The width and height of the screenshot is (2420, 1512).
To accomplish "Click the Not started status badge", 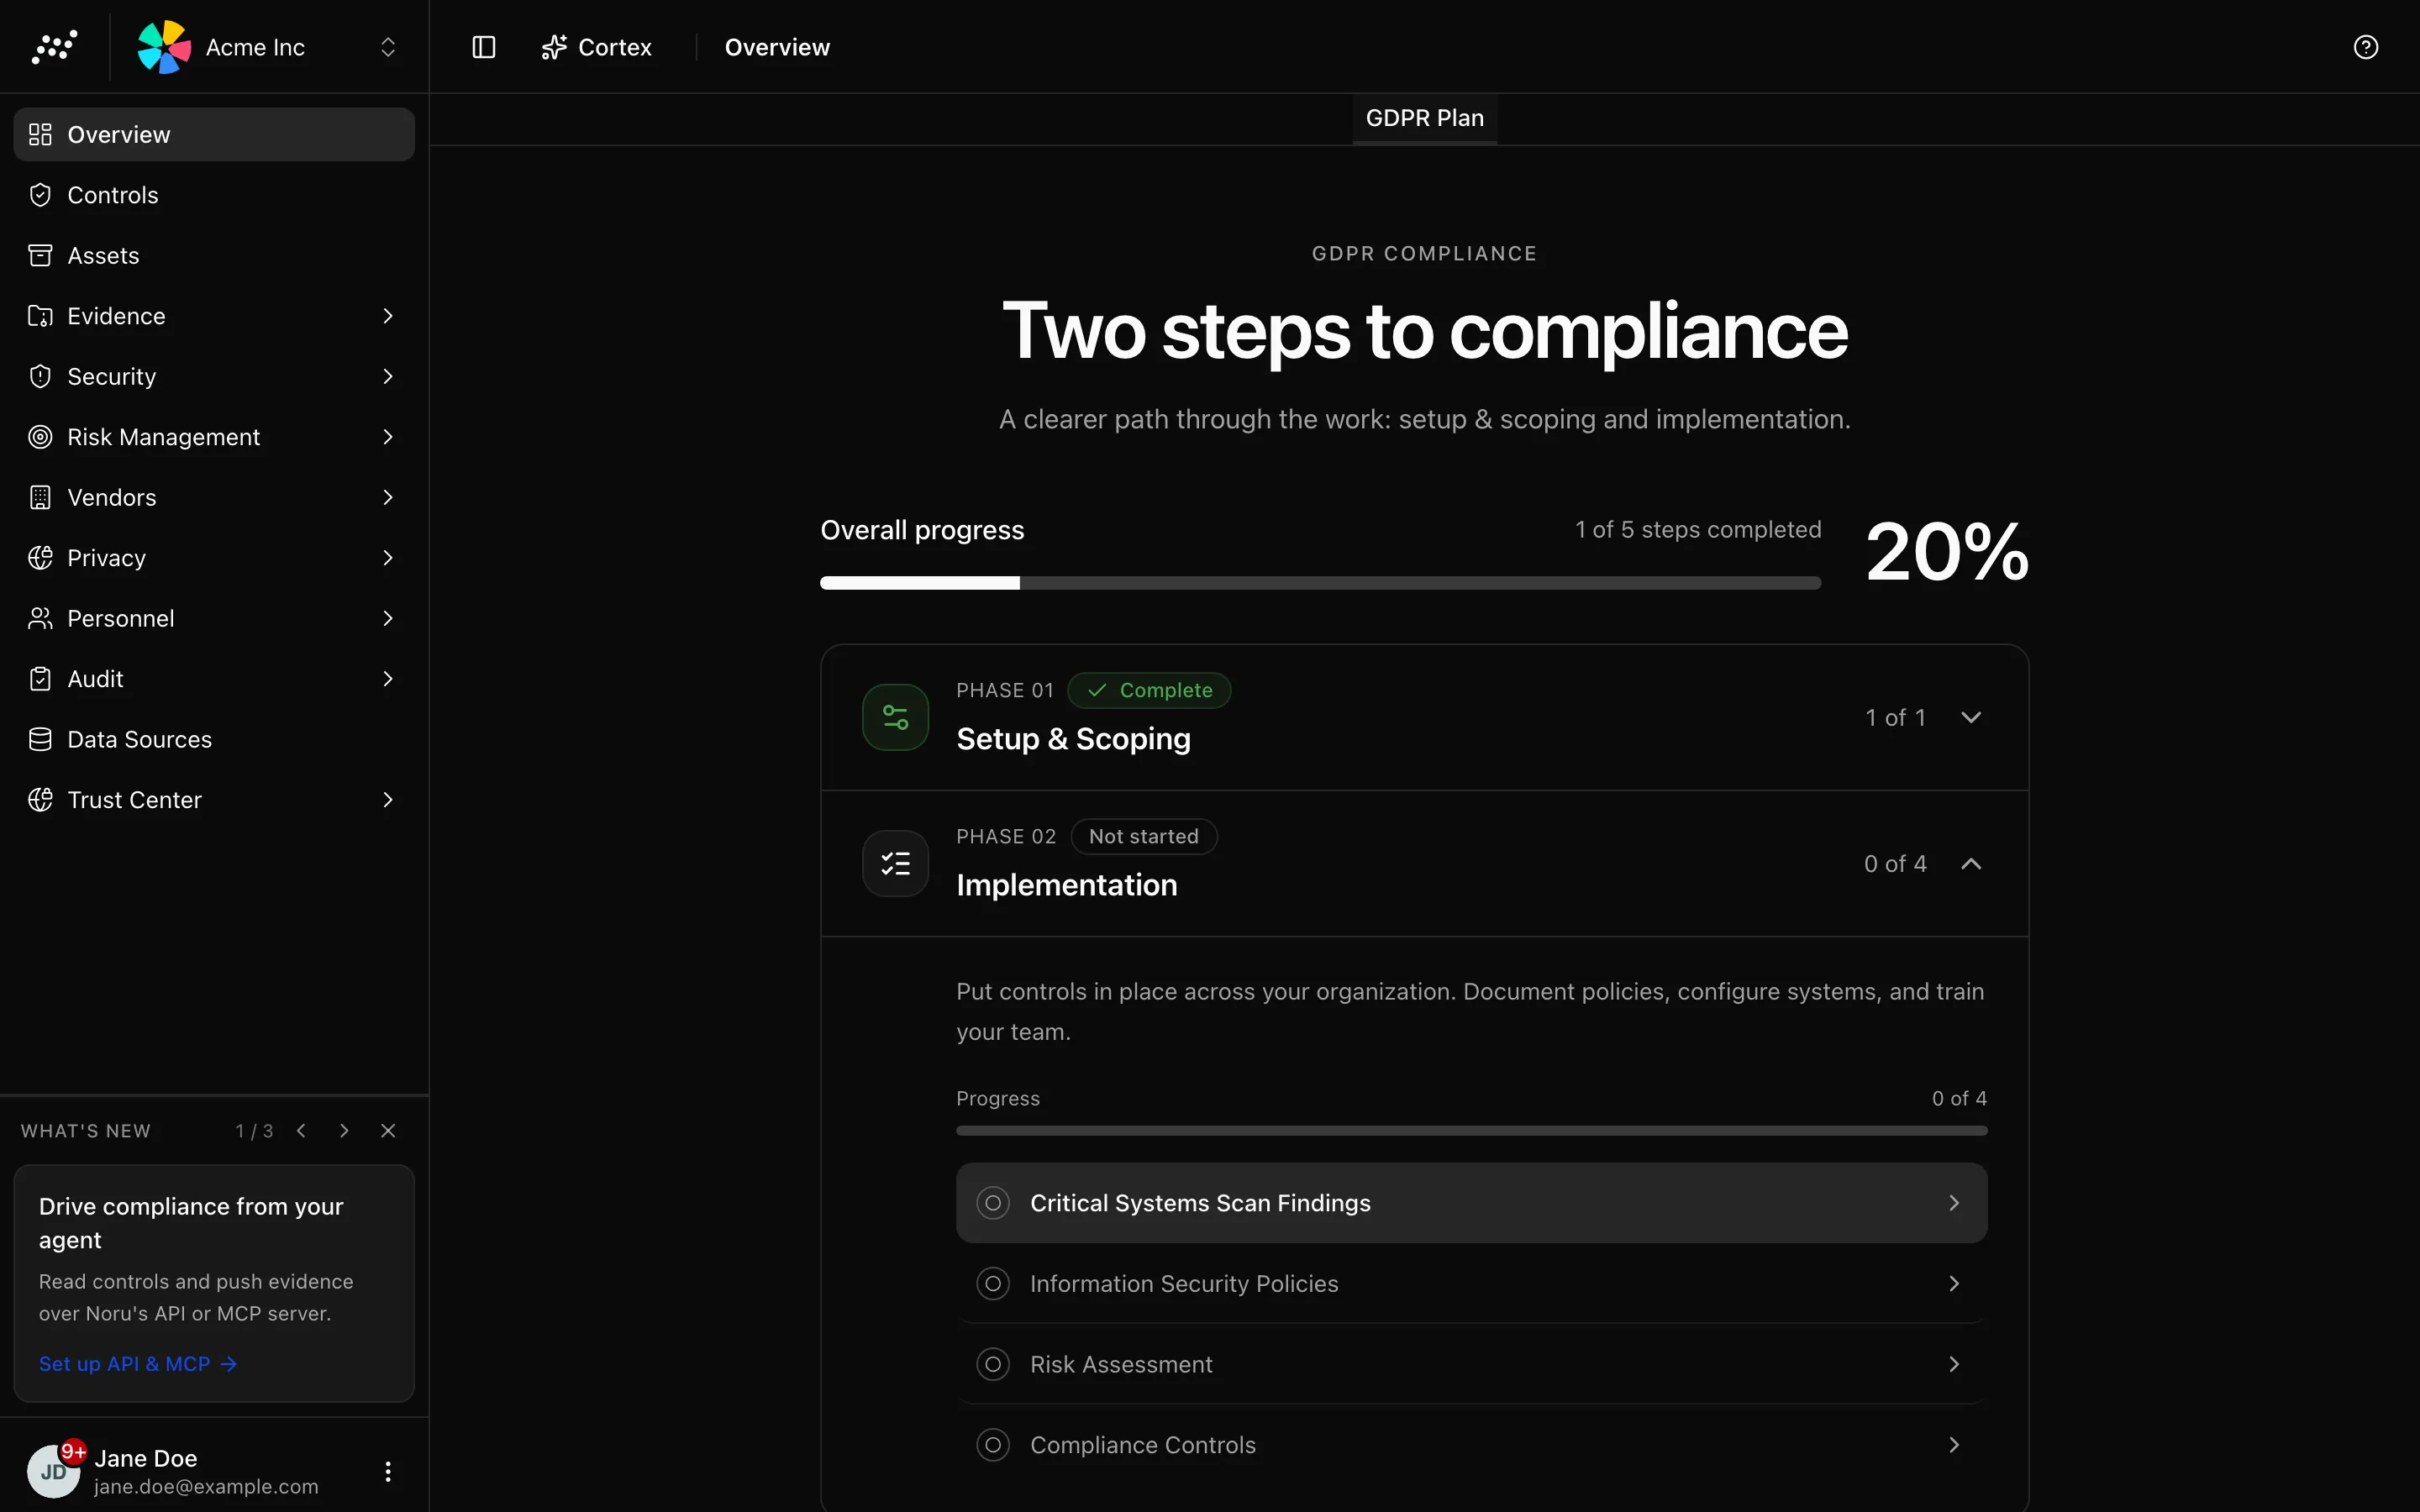I will click(1144, 836).
